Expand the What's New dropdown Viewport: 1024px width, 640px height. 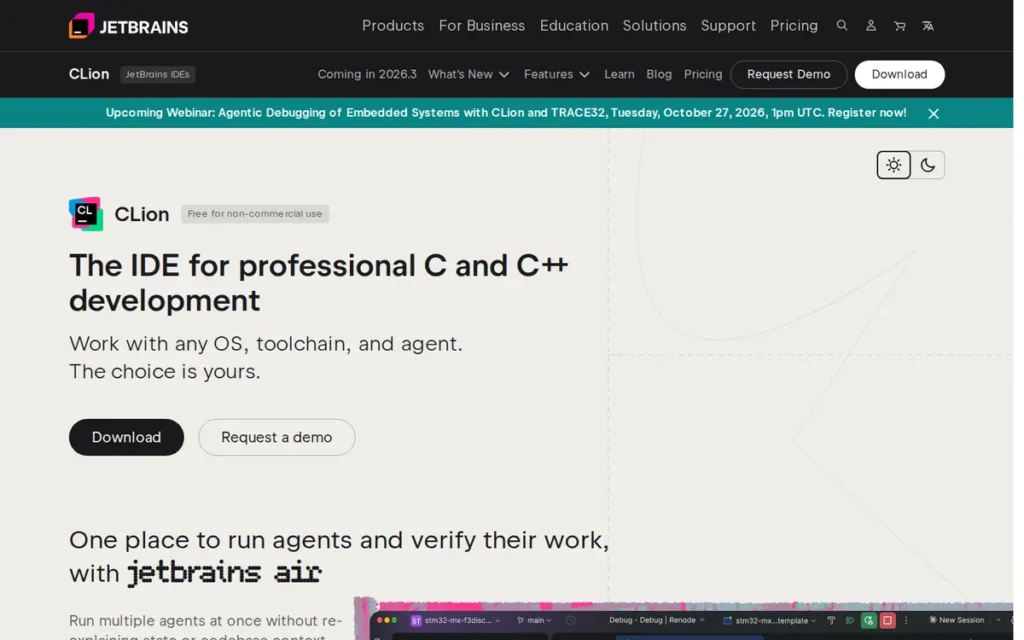(x=468, y=74)
